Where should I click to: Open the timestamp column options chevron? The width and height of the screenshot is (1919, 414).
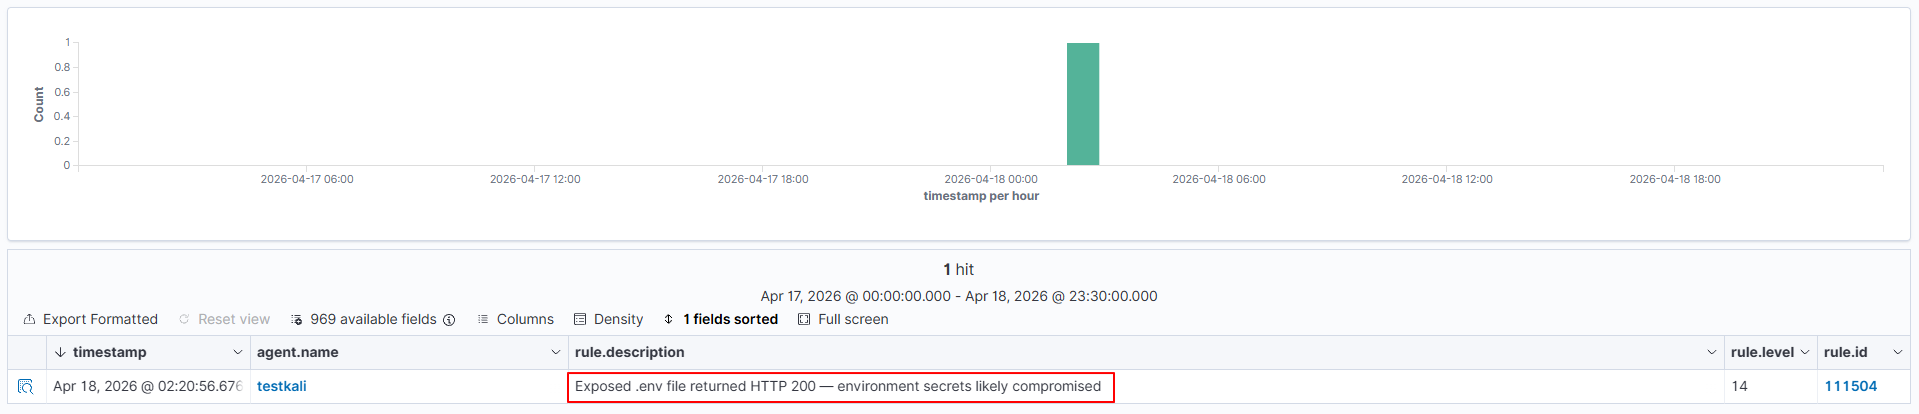[x=238, y=352]
